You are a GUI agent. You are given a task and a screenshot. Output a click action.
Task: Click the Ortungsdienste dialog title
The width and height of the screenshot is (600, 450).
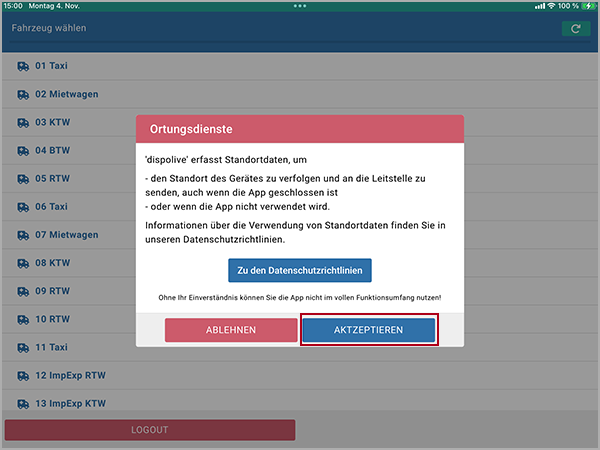point(191,129)
